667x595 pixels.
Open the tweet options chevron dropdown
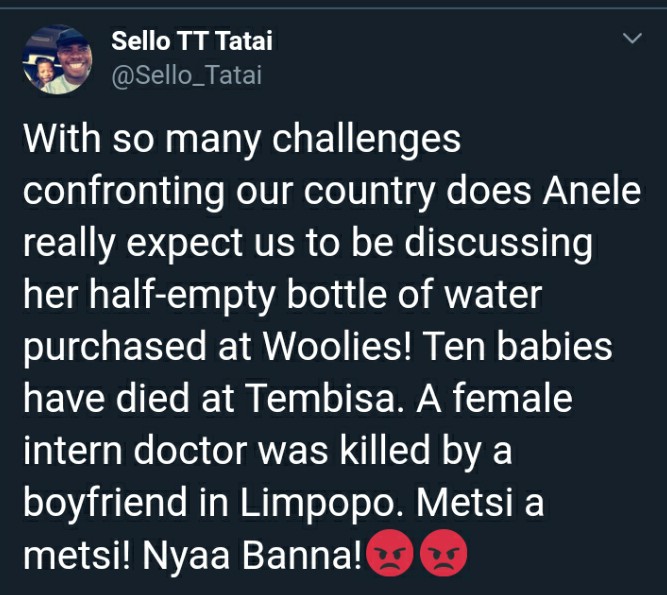pos(632,38)
